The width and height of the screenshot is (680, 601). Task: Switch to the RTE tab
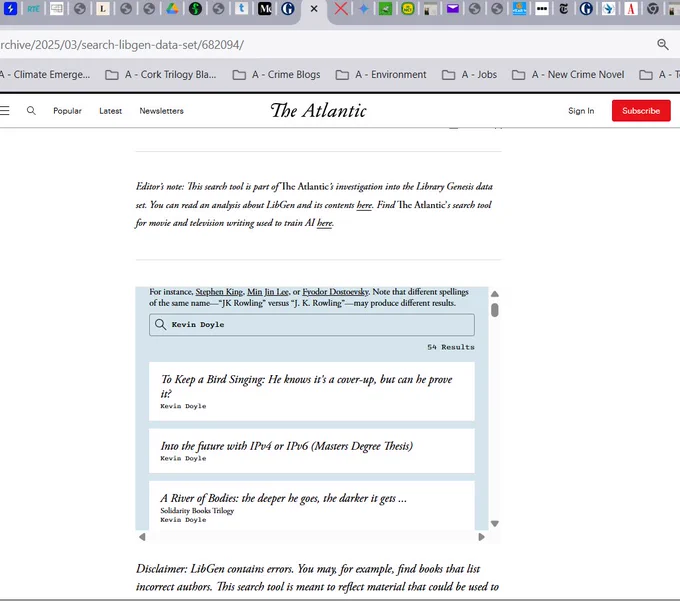coord(33,9)
